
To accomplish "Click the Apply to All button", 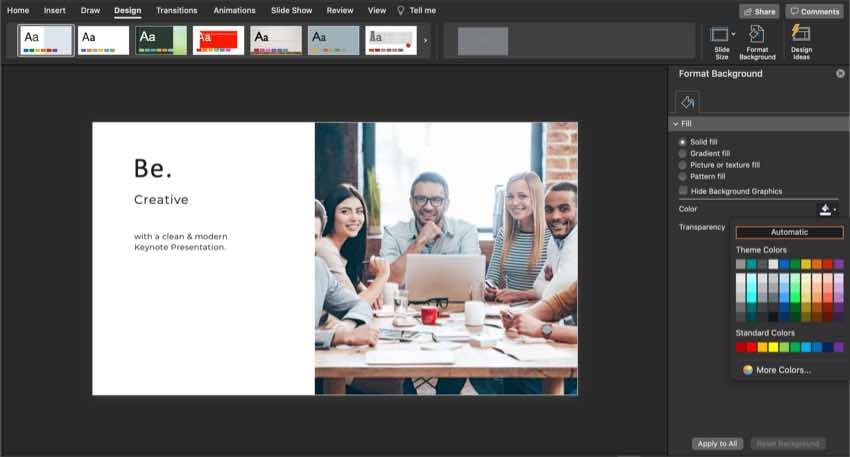I will point(717,443).
